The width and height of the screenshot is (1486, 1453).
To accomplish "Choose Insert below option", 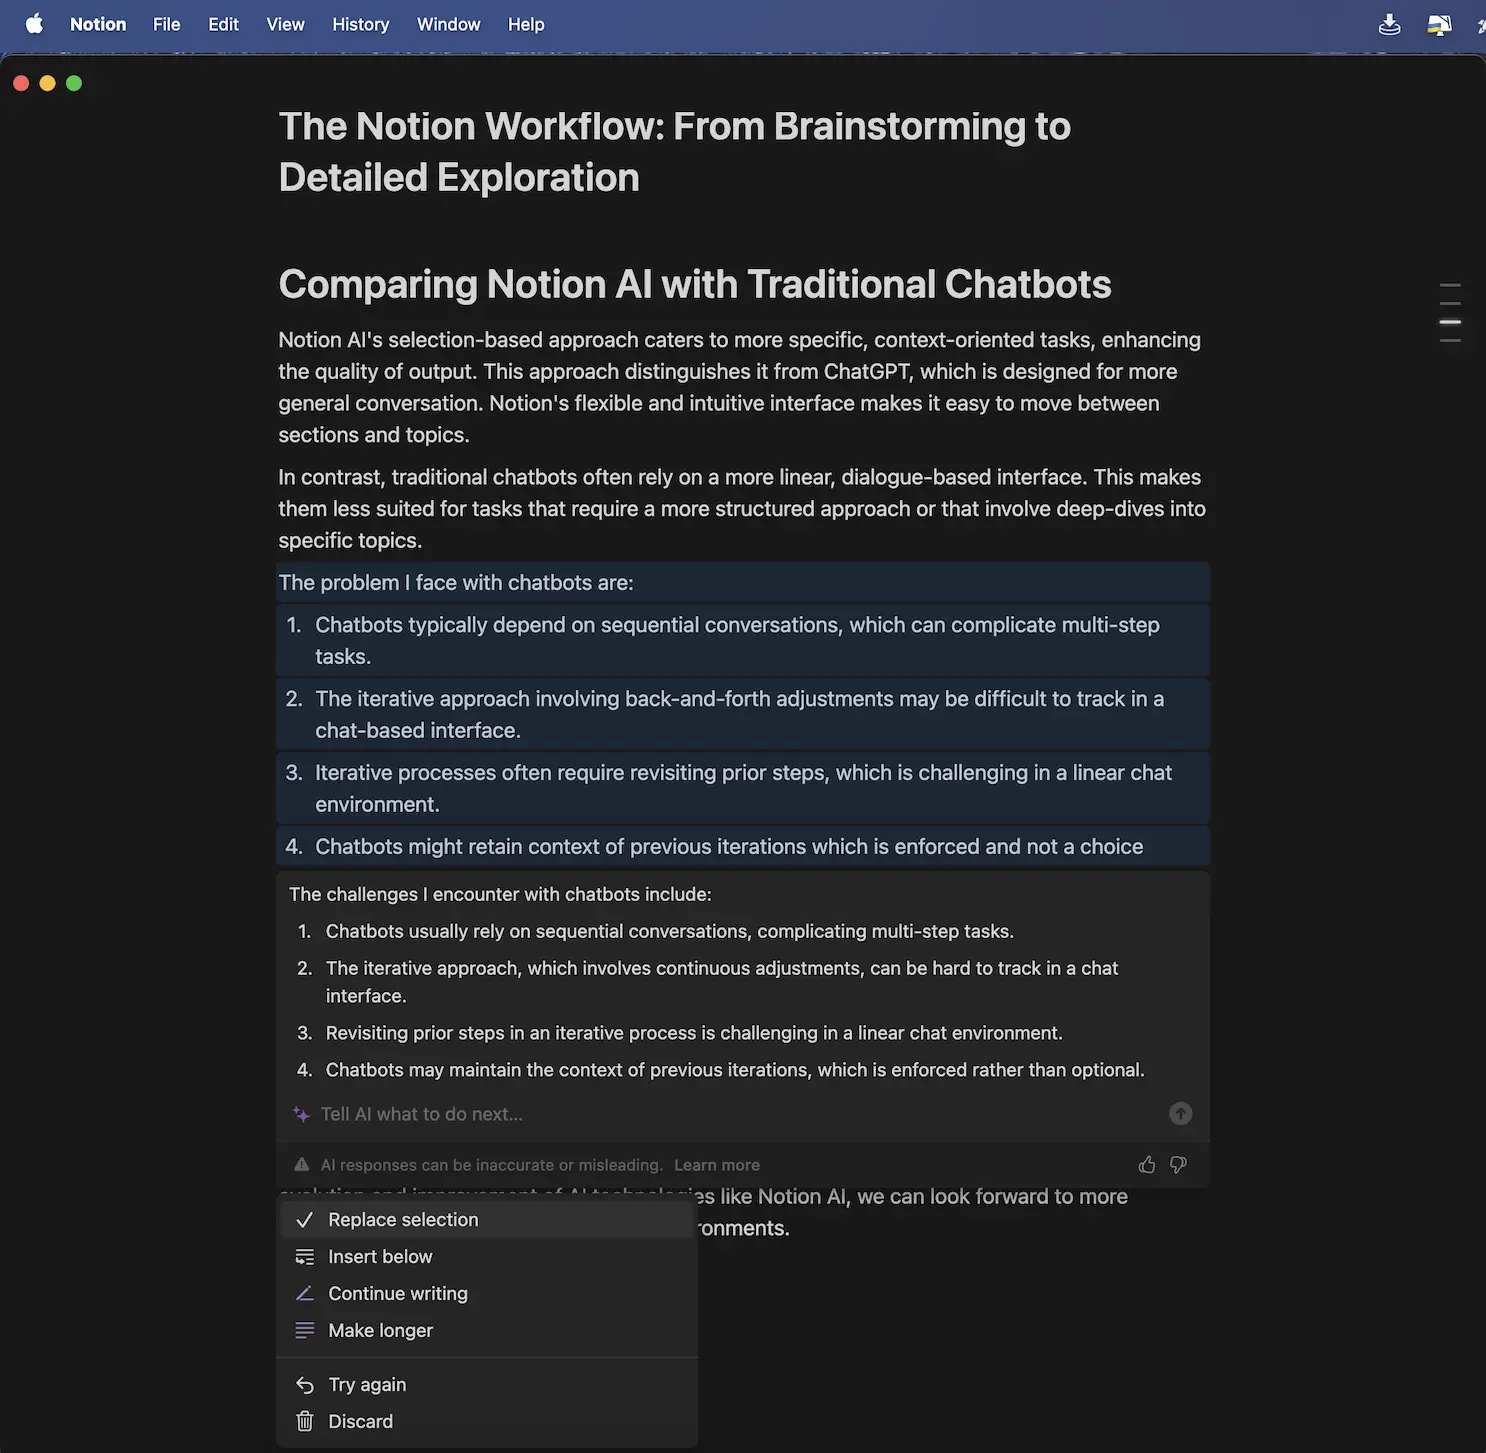I will click(x=487, y=1257).
